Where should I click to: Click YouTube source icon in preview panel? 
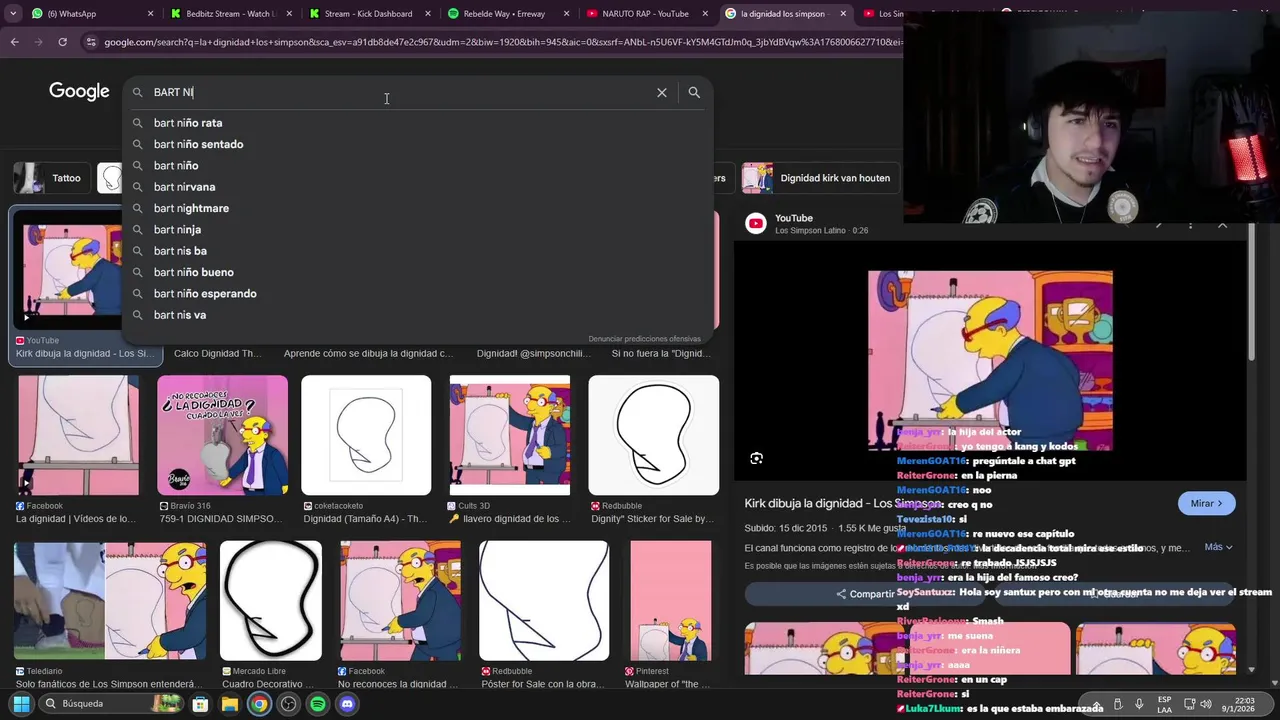(x=756, y=224)
